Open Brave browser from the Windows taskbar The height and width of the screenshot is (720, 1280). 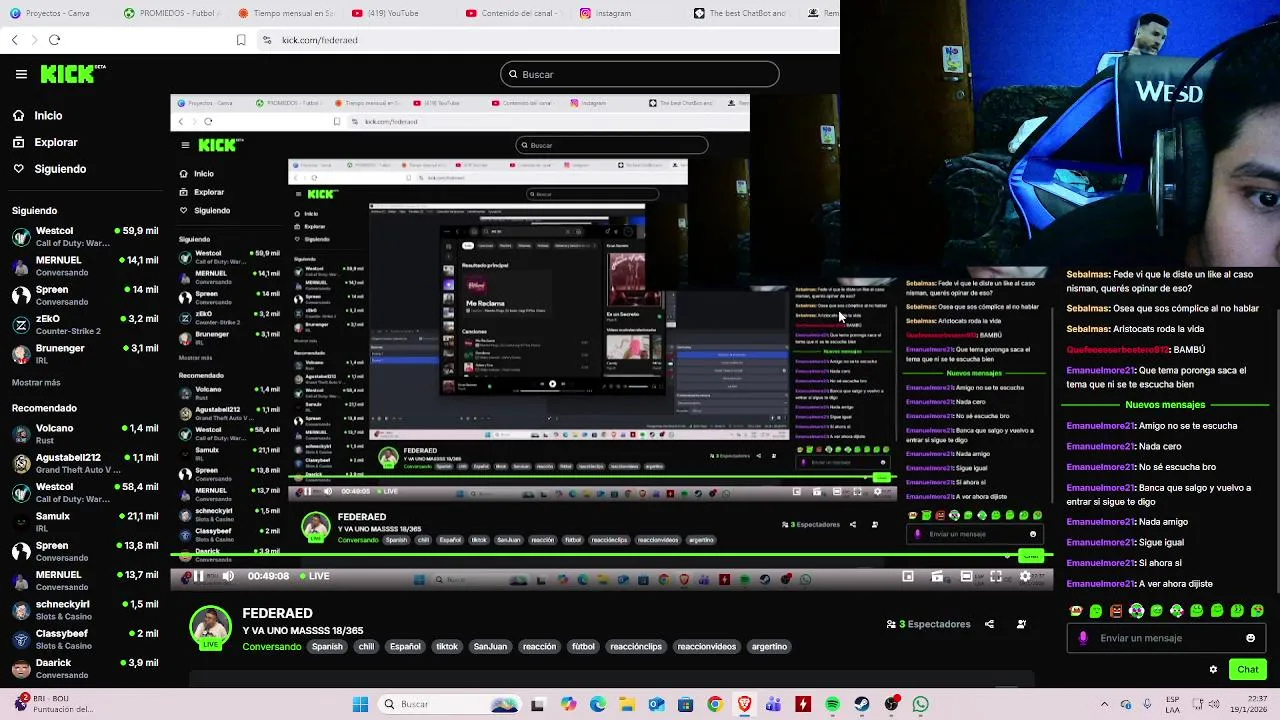click(x=744, y=704)
